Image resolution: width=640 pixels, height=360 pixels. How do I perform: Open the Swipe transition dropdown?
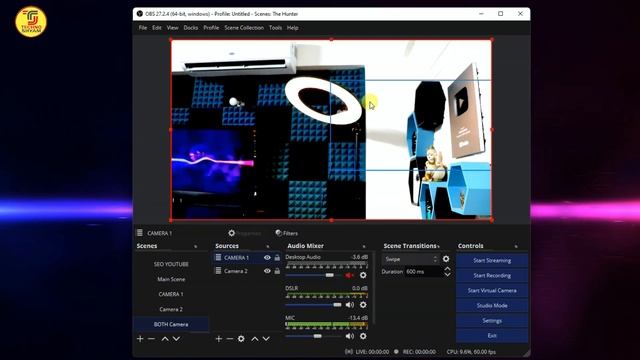tap(410, 259)
